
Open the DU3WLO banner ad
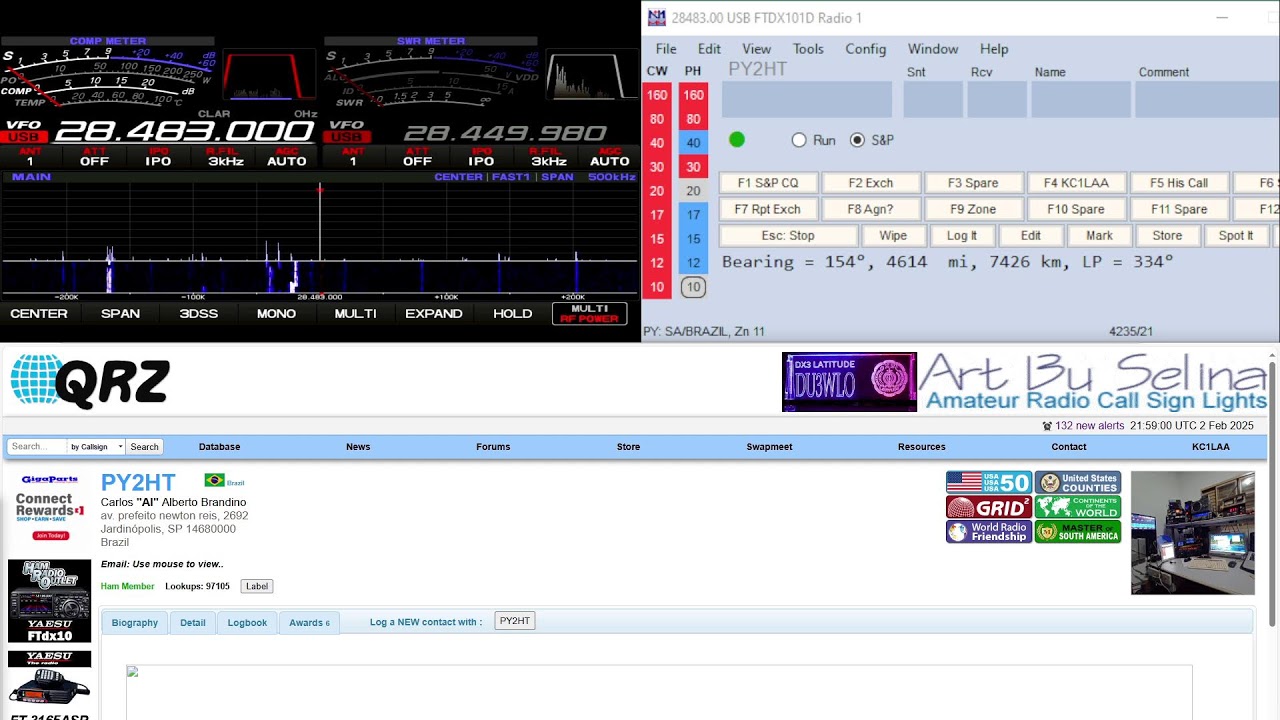pyautogui.click(x=849, y=382)
